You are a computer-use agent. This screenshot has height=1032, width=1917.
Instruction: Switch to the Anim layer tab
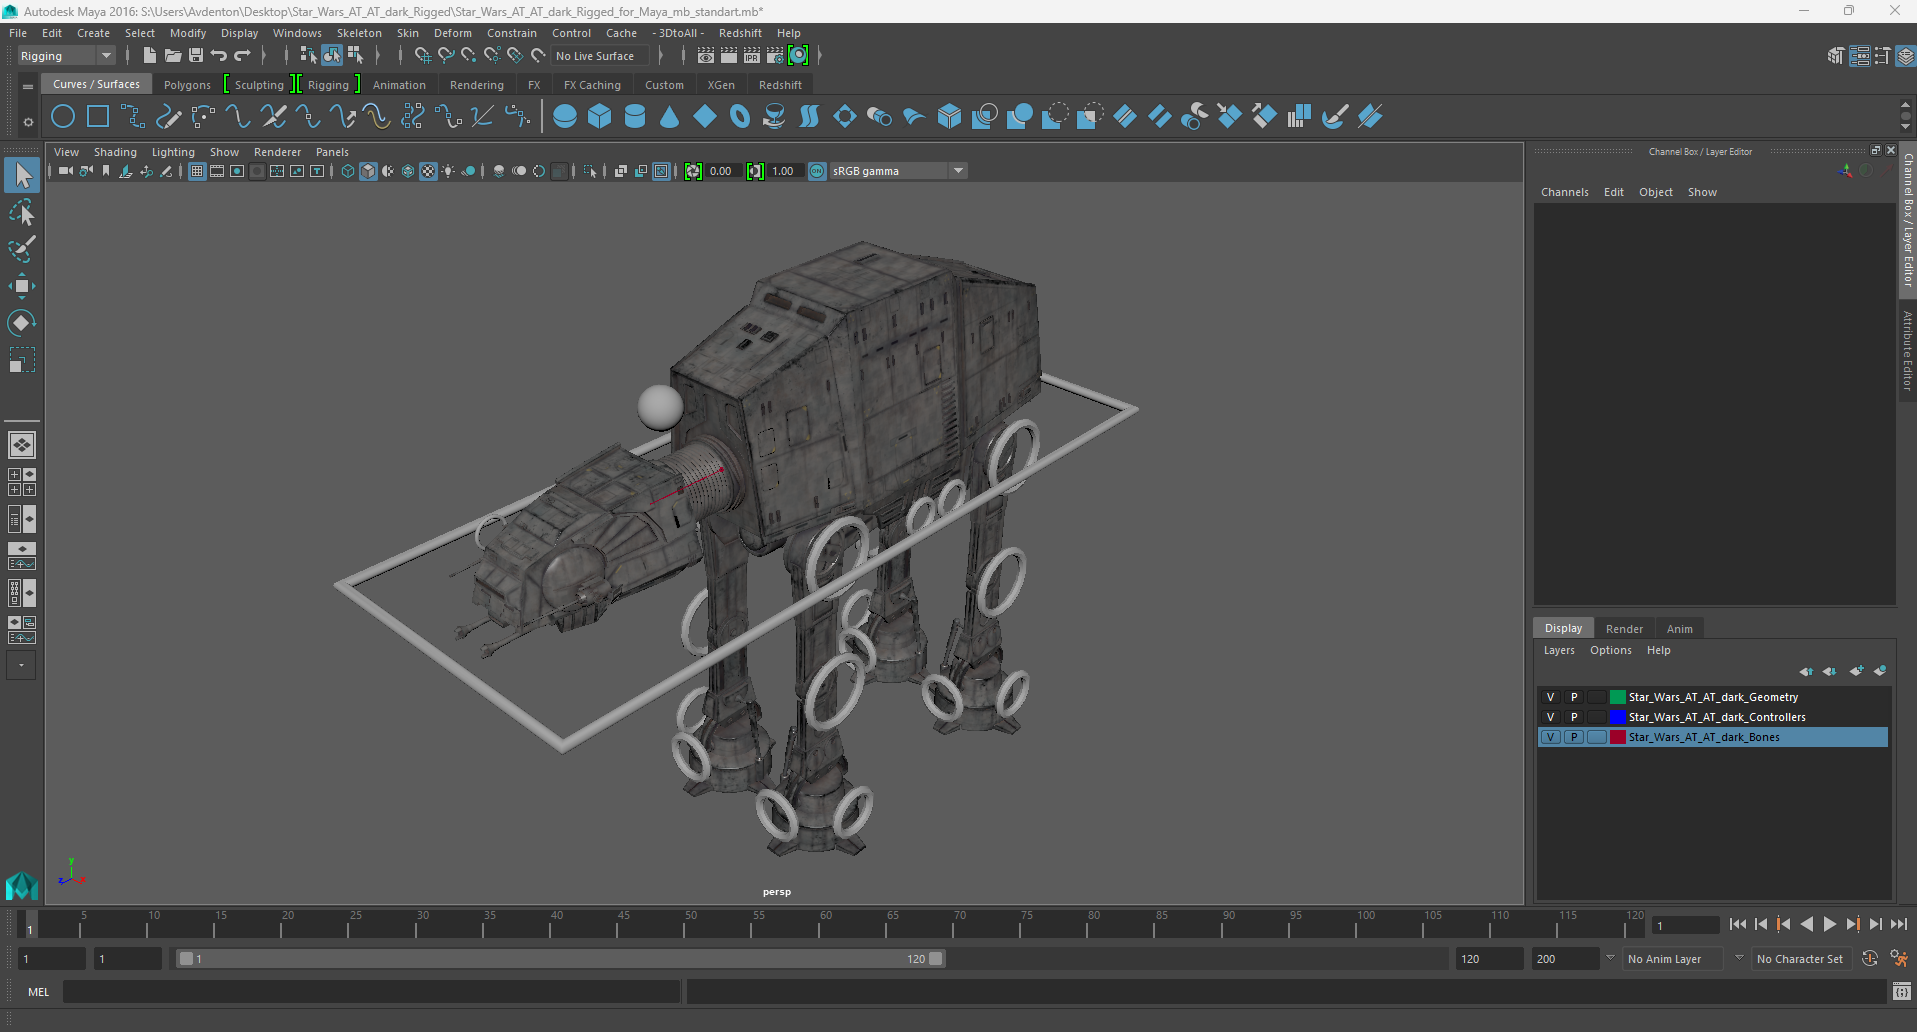click(x=1680, y=629)
